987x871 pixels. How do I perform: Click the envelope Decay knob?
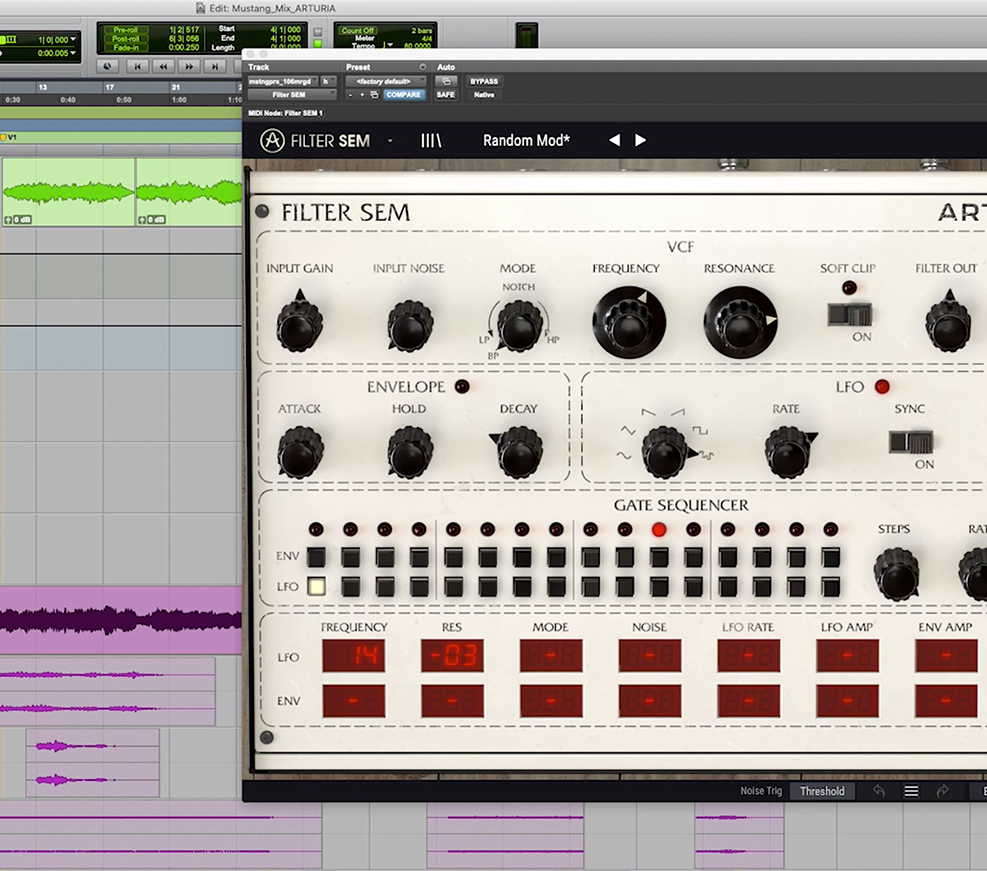tap(519, 452)
